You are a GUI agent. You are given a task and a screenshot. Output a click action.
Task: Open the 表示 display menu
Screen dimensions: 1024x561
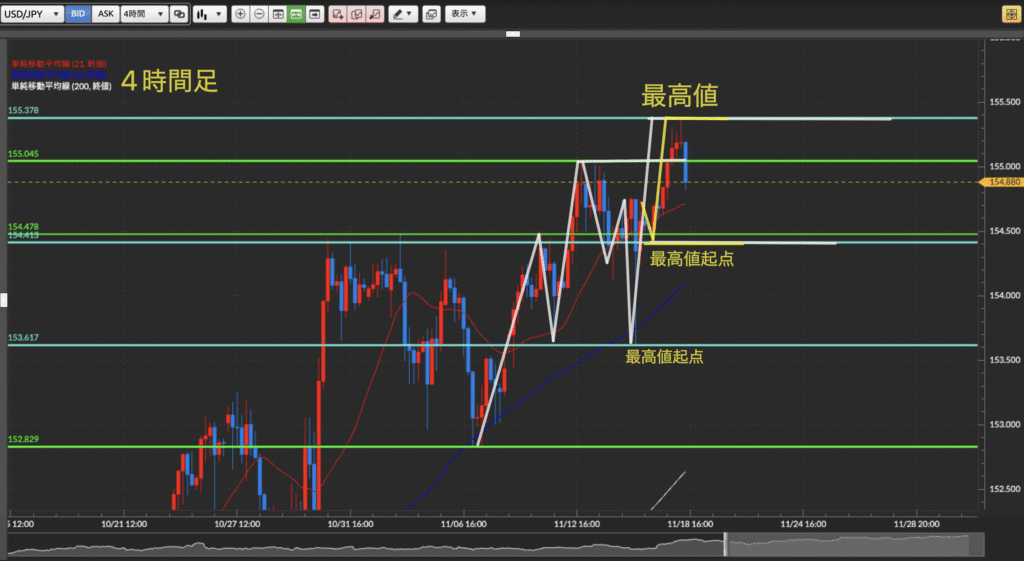click(x=463, y=15)
